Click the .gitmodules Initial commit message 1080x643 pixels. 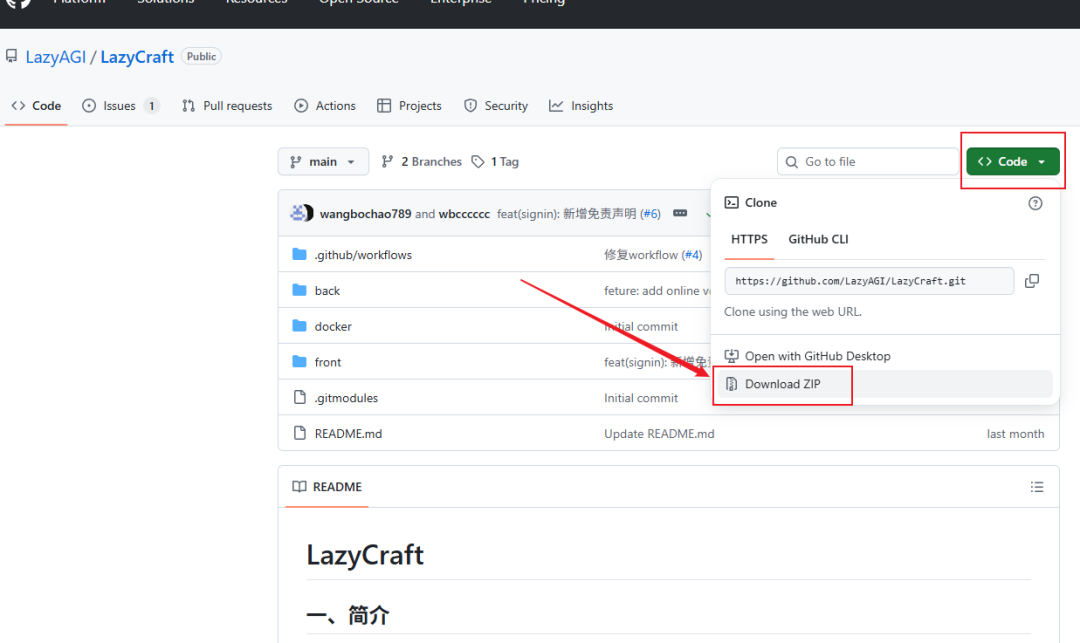point(641,398)
